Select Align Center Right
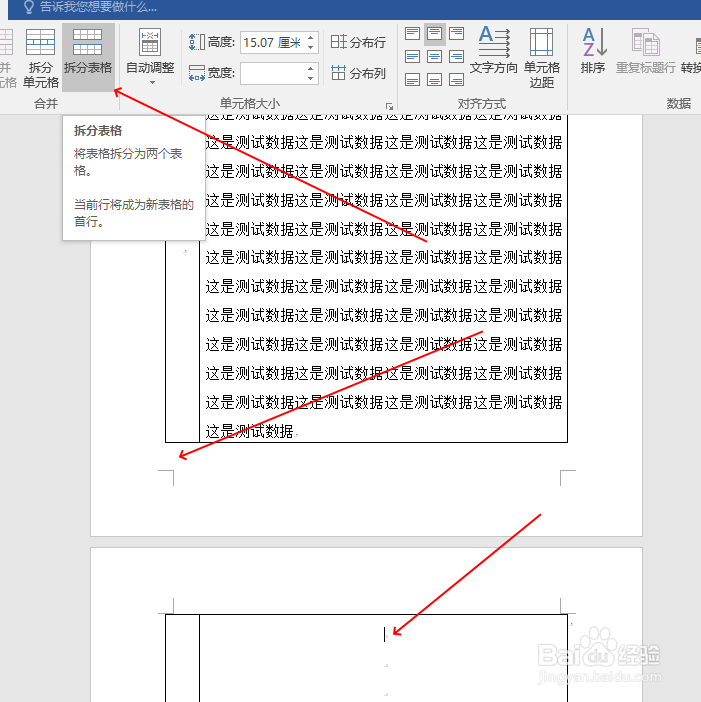This screenshot has width=701, height=702. pos(456,57)
